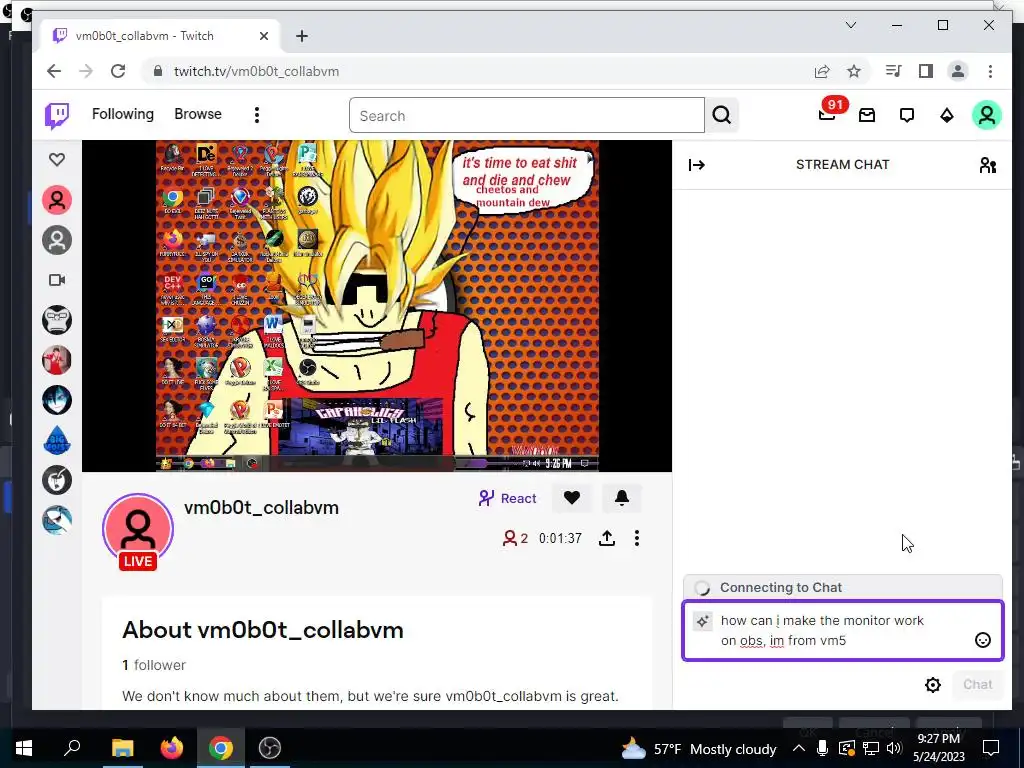Open the chat community users icon
Image resolution: width=1024 pixels, height=768 pixels.
(987, 165)
